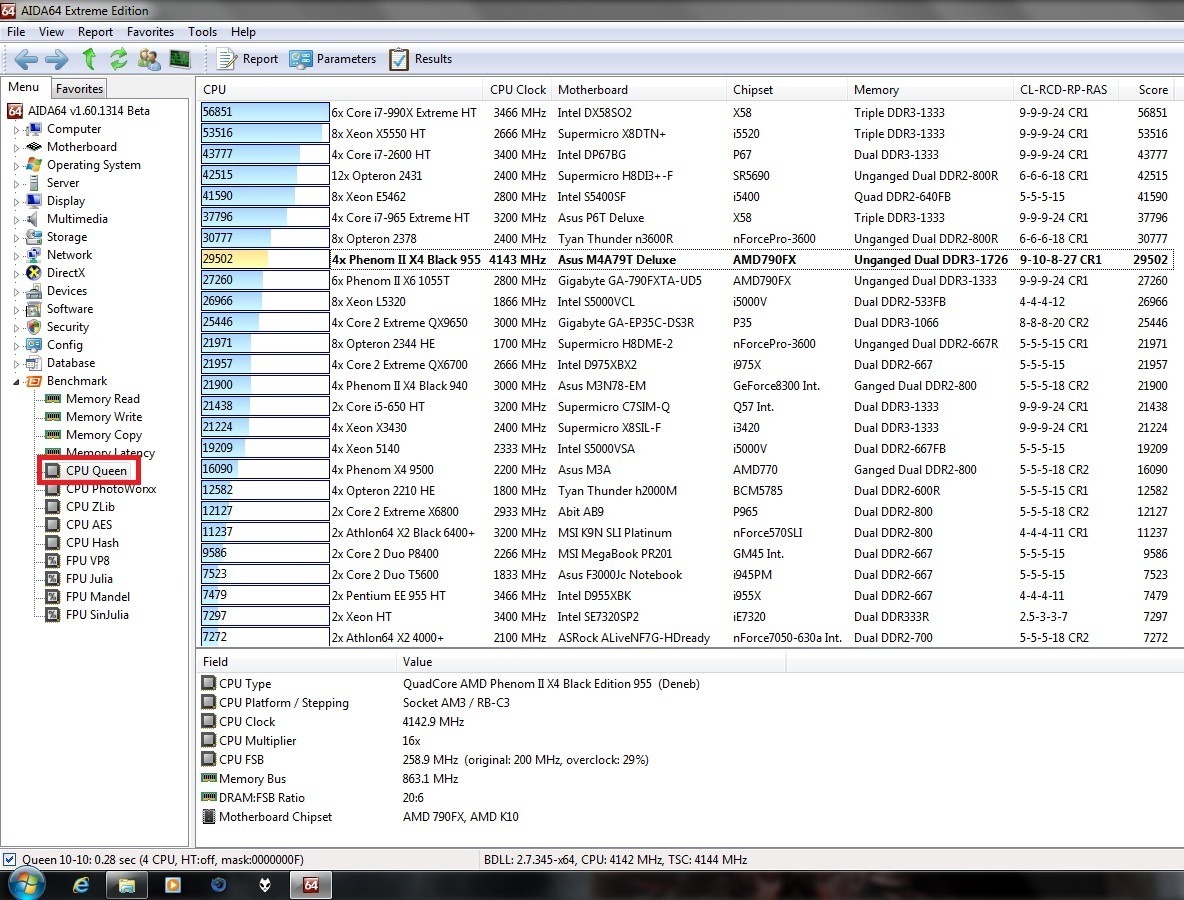Viewport: 1184px width, 900px height.
Task: Click the Windows Start button
Action: (x=26, y=884)
